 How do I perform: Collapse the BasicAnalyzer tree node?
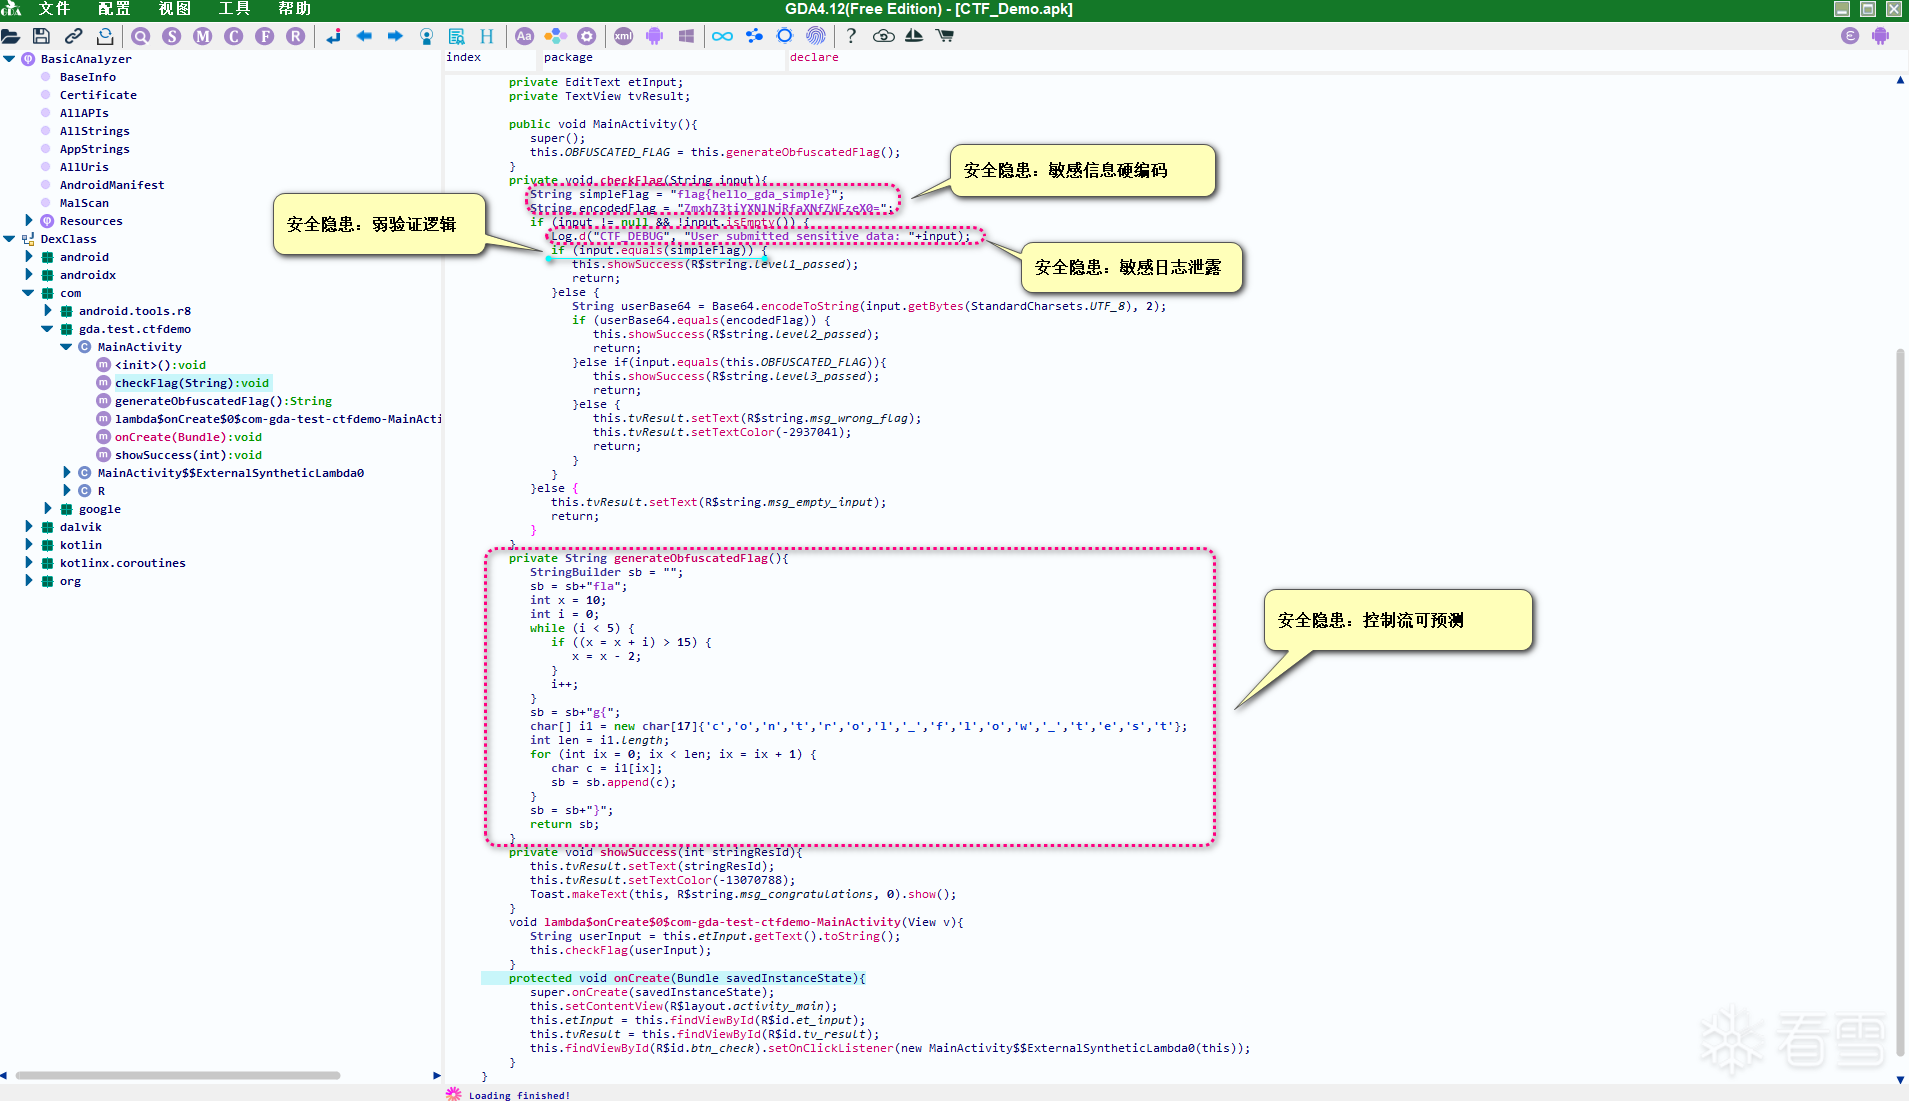[9, 59]
